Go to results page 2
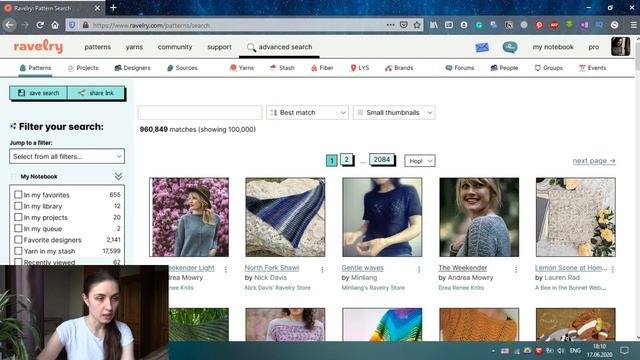 pyautogui.click(x=346, y=160)
